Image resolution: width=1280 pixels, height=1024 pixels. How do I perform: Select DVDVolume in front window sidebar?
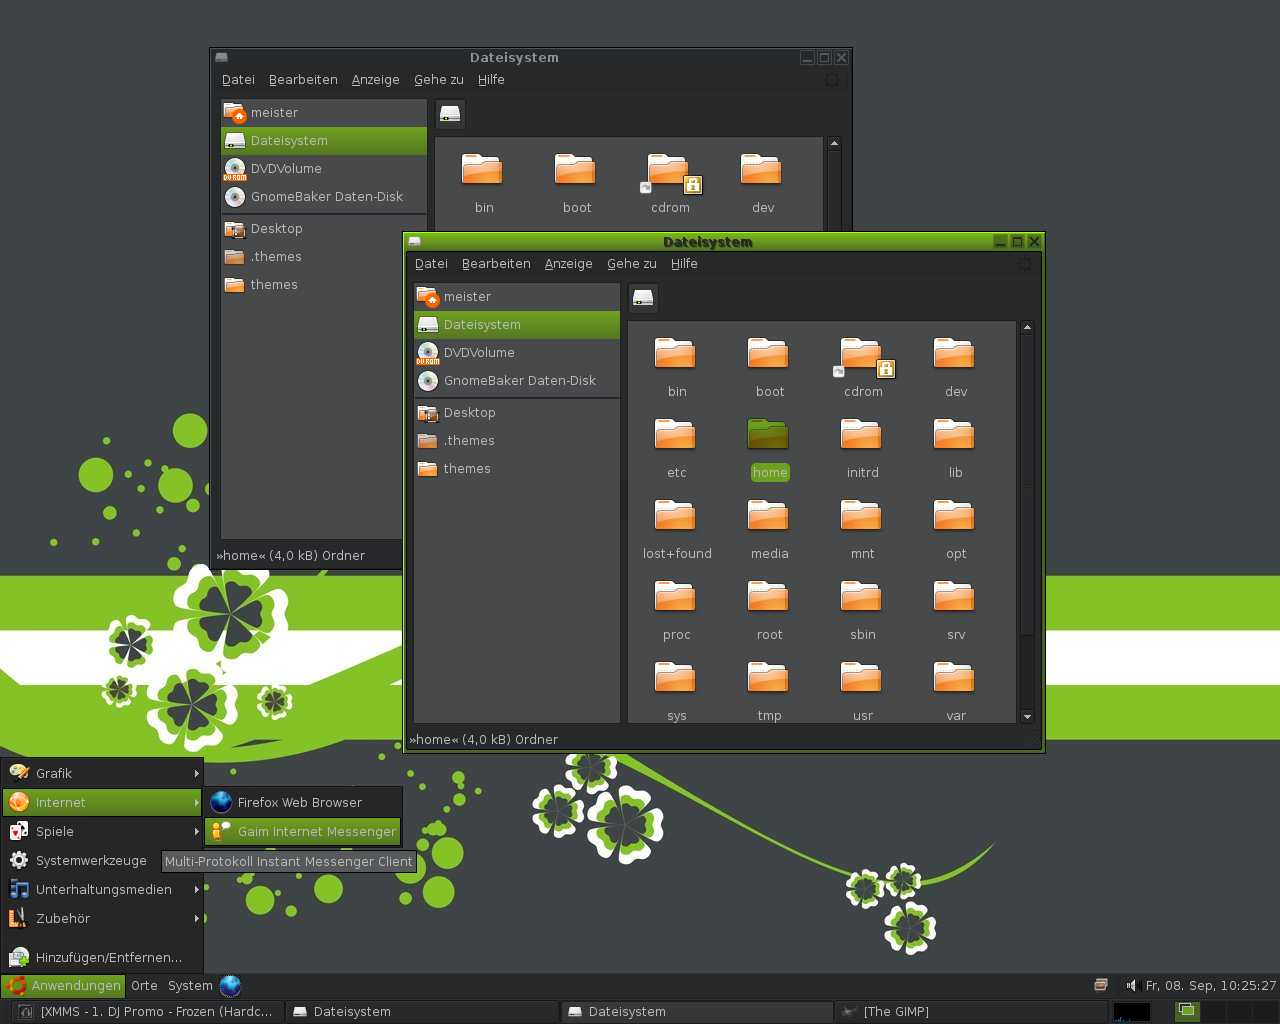[517, 352]
